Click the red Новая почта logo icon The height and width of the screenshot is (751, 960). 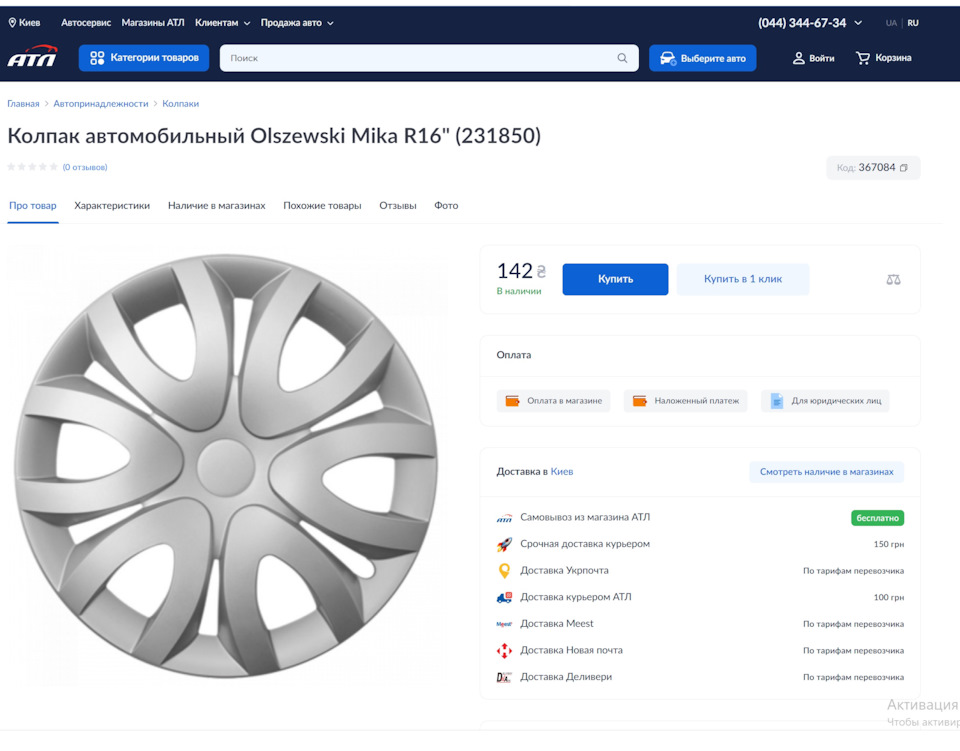coord(504,651)
